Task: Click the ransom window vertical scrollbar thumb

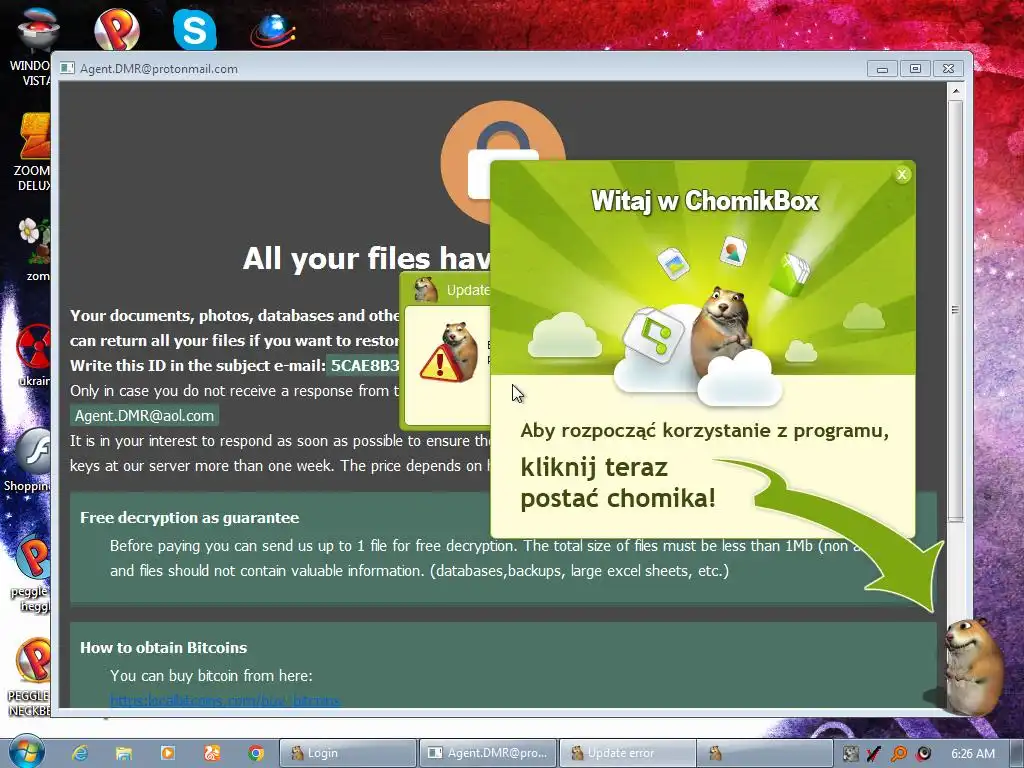Action: coord(955,310)
